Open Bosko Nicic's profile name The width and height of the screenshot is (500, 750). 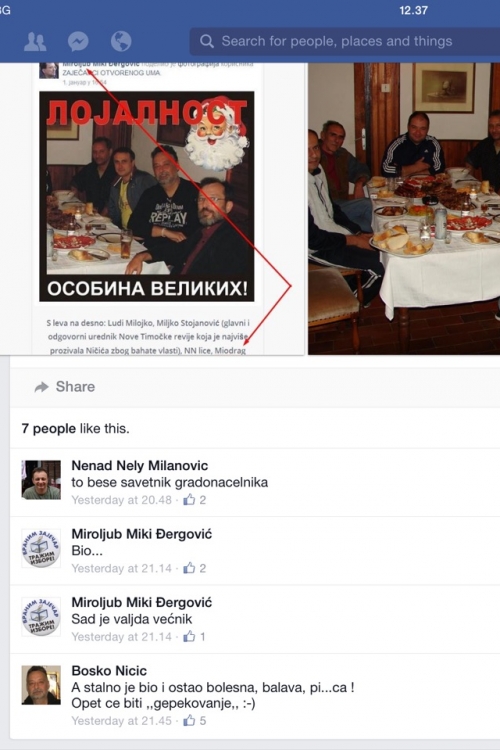coord(109,671)
